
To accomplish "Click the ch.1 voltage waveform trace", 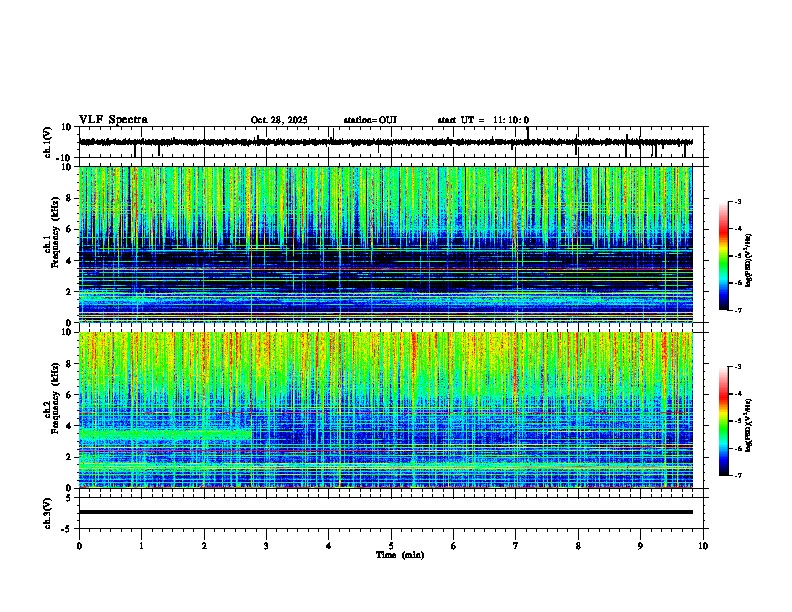I will (385, 142).
